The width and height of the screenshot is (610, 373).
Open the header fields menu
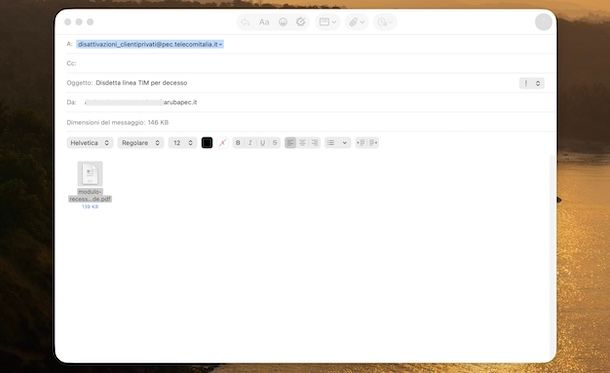[327, 22]
